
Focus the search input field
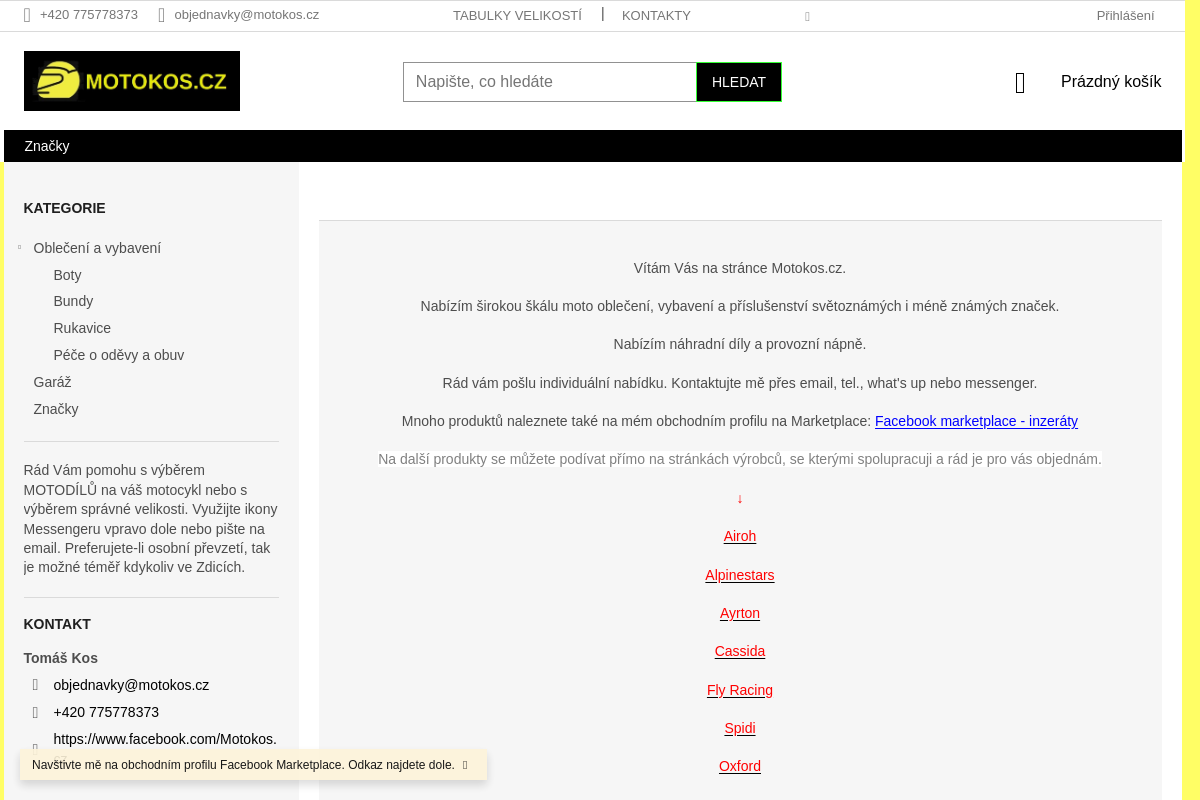[550, 82]
